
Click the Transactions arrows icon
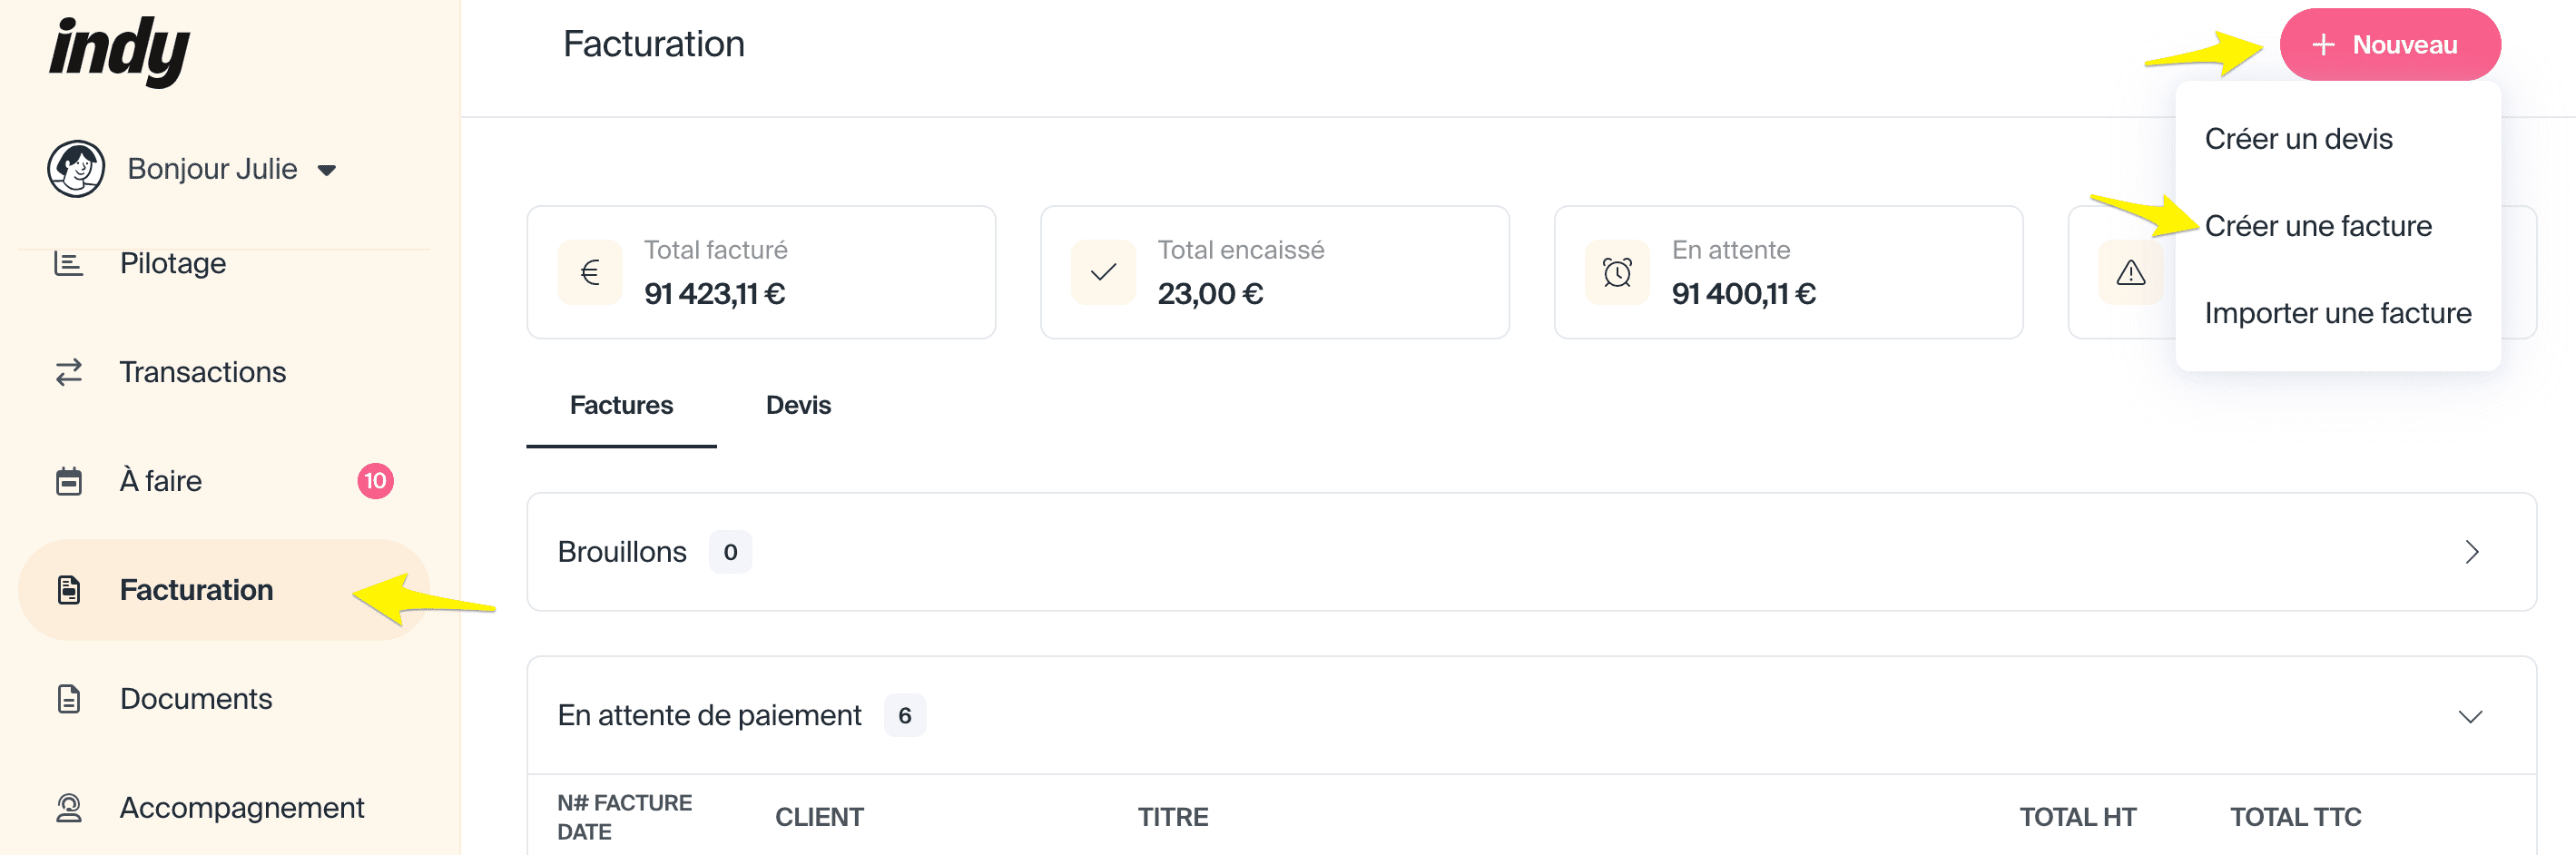point(68,372)
